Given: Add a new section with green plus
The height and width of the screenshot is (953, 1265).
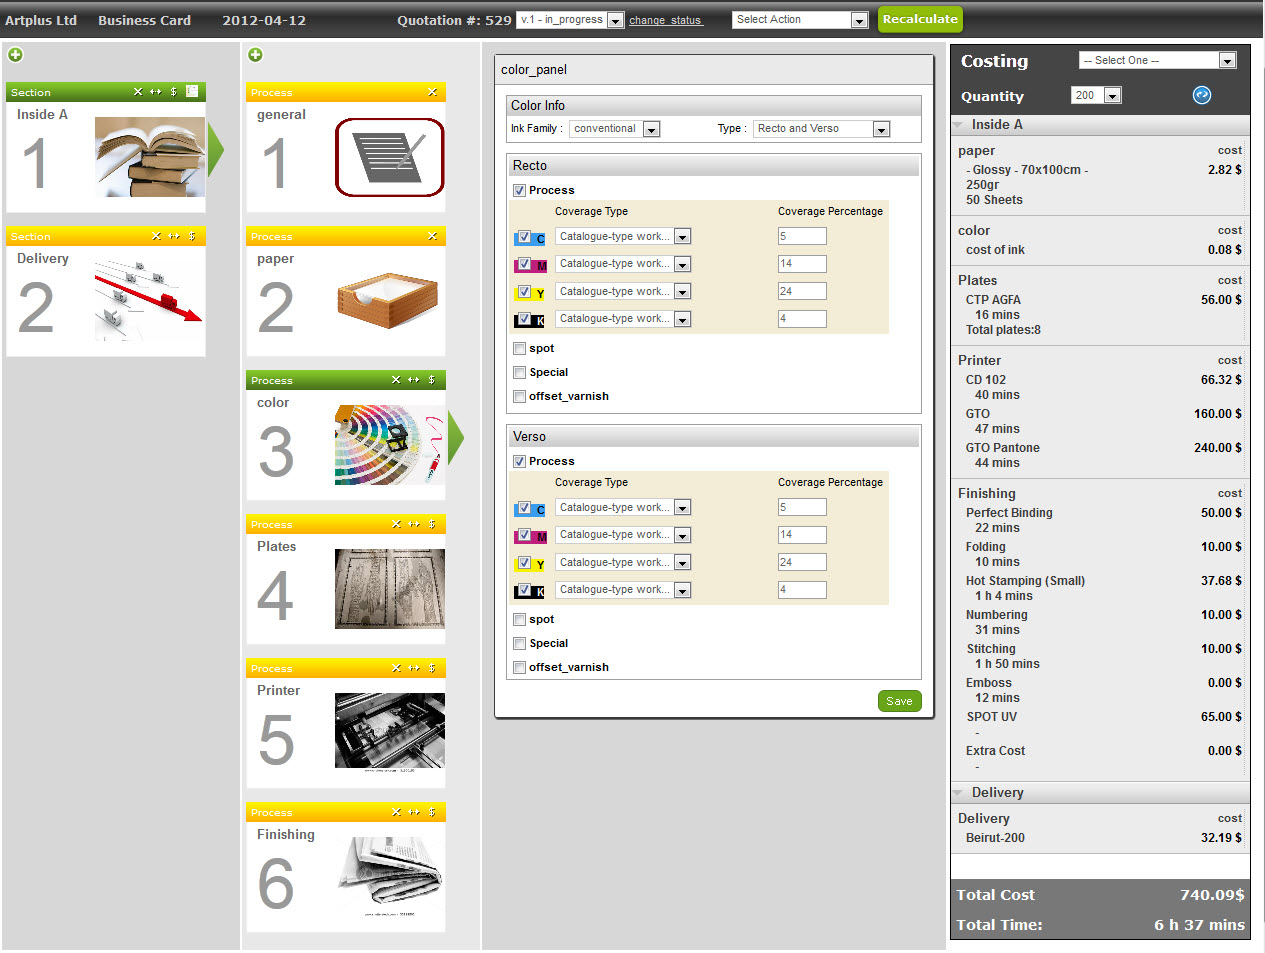Looking at the screenshot, I should tap(15, 55).
